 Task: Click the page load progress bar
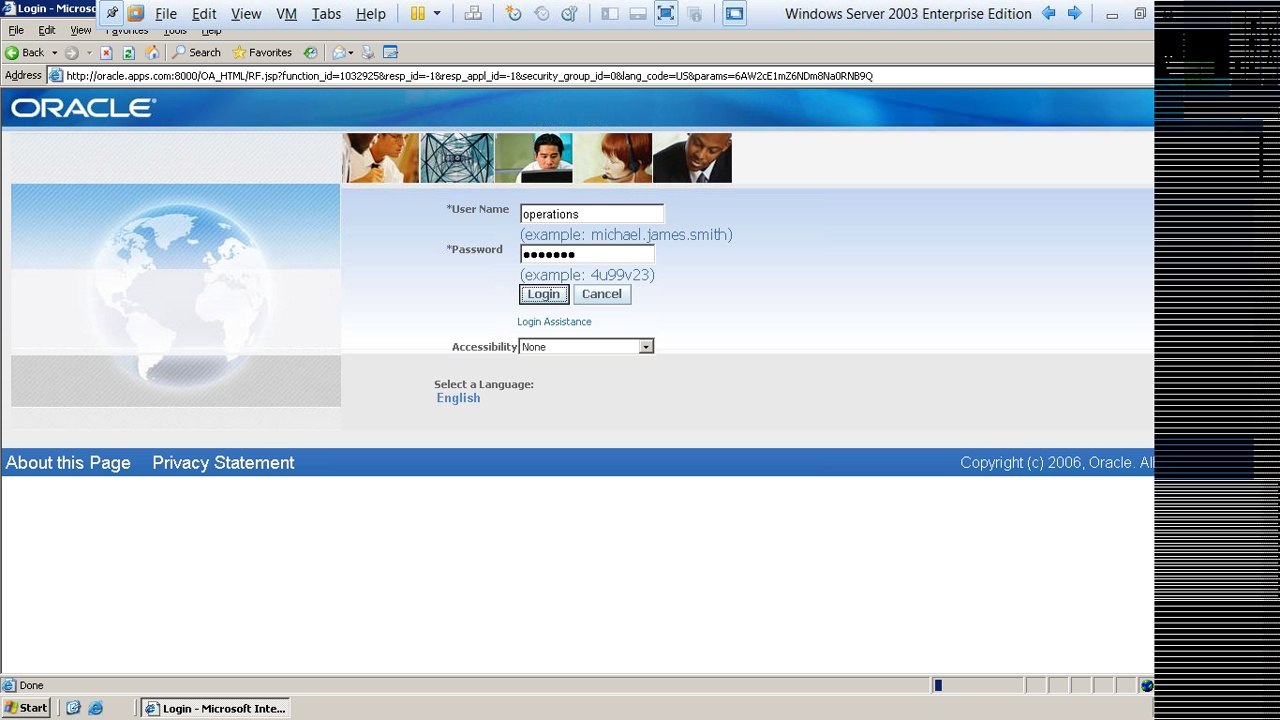976,686
